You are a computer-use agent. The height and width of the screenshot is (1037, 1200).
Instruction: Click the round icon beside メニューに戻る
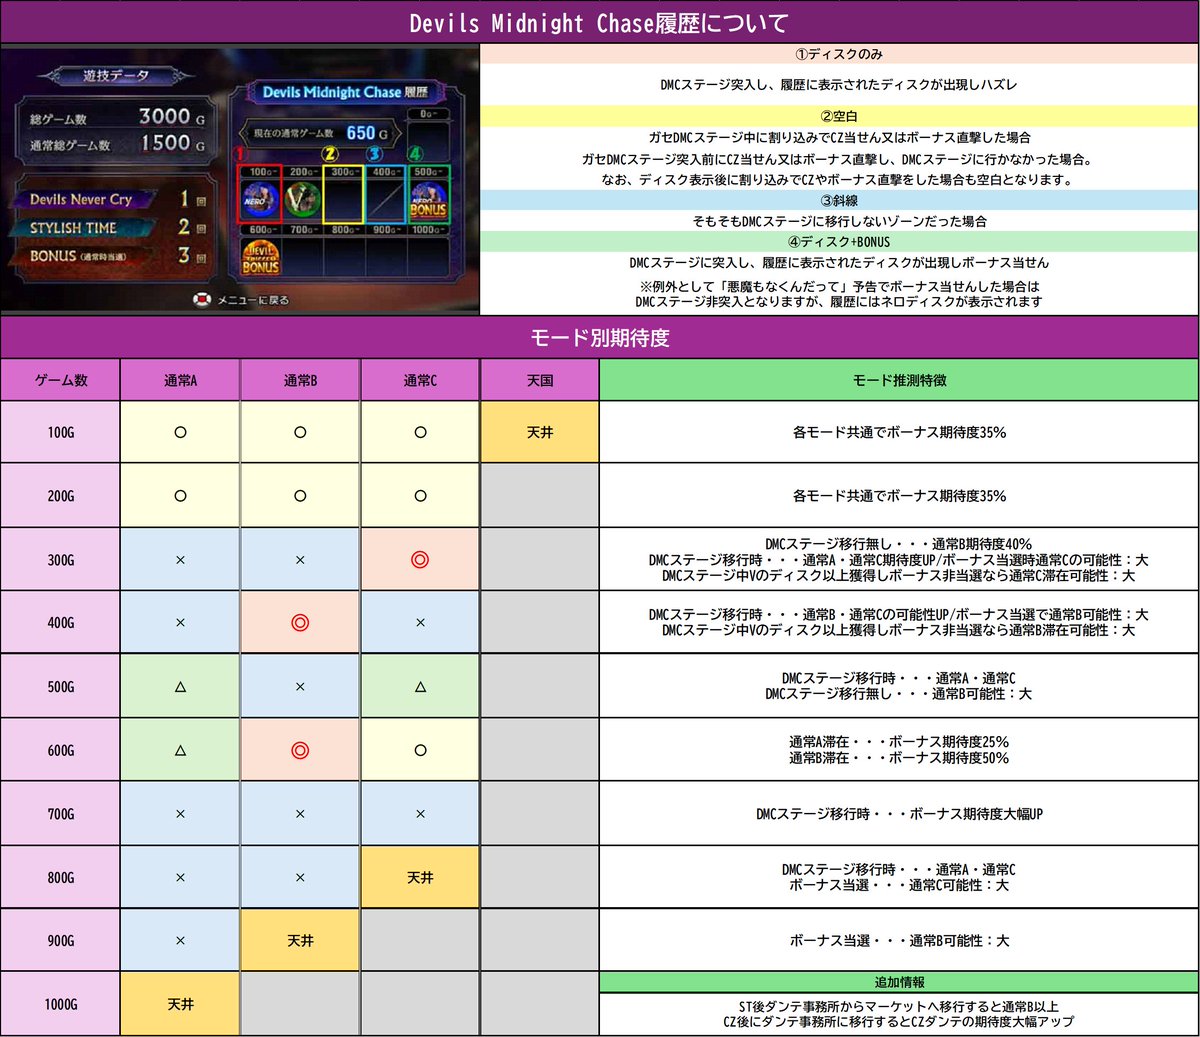203,300
